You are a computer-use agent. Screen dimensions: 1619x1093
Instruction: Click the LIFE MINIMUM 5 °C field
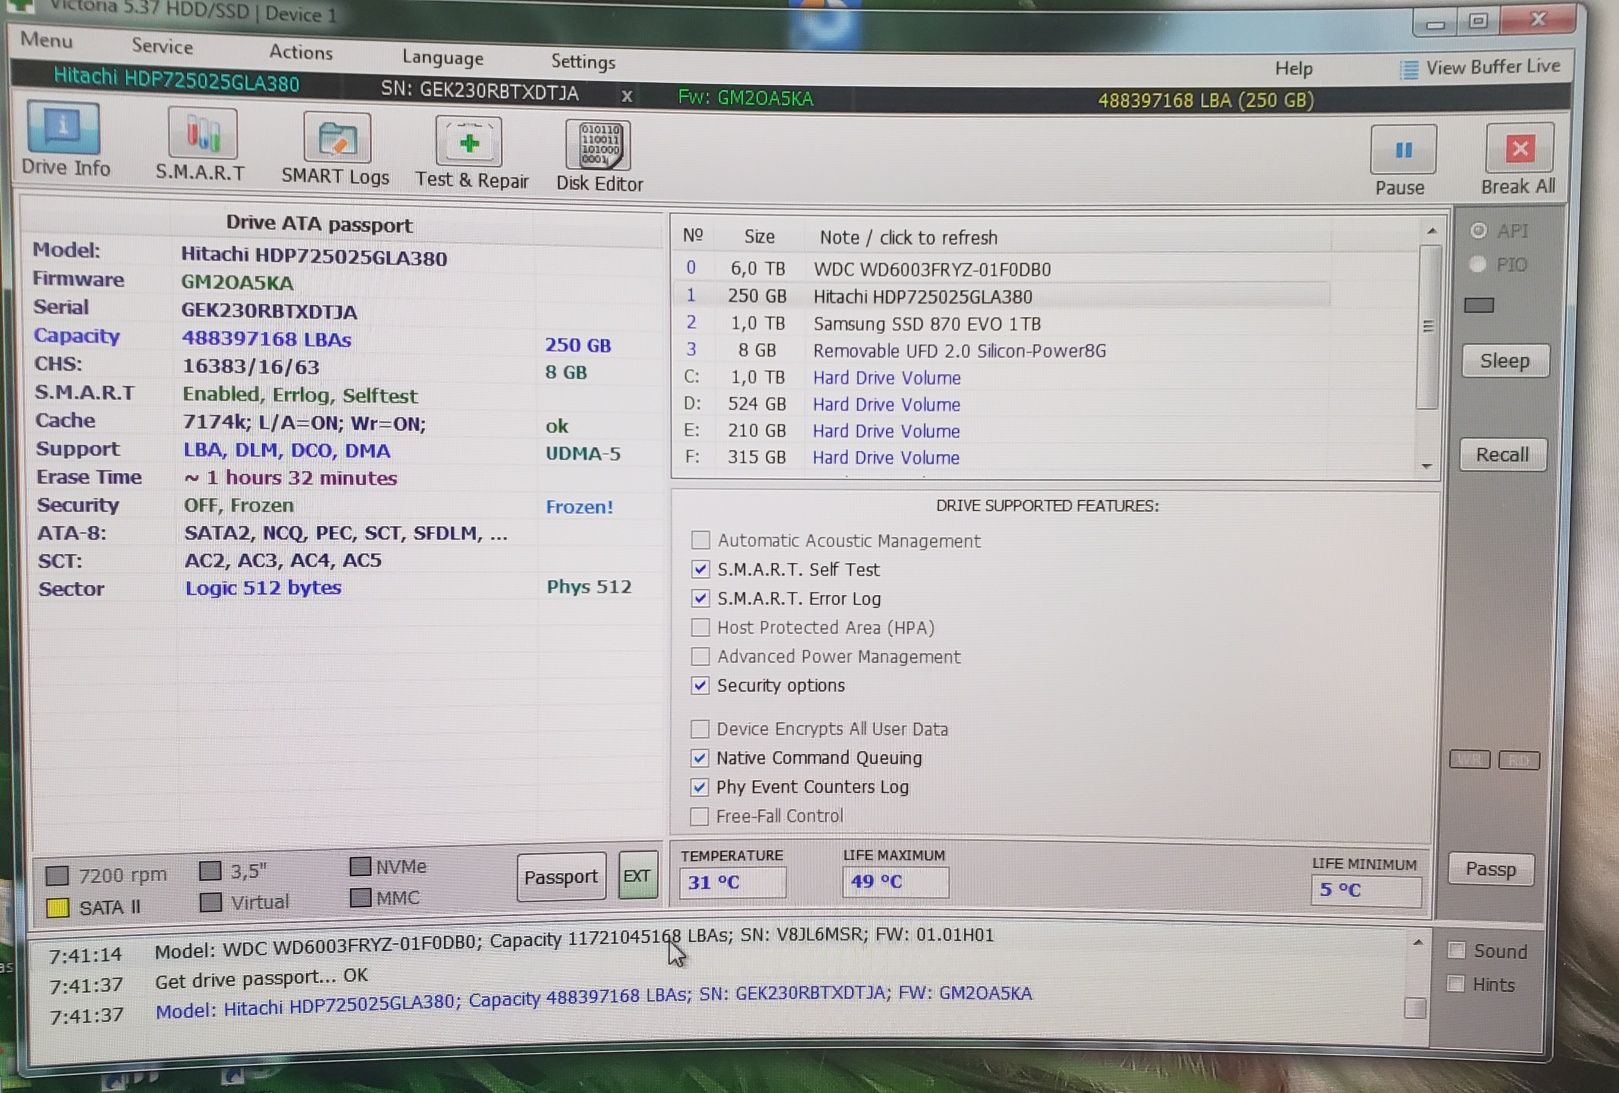[x=1366, y=890]
